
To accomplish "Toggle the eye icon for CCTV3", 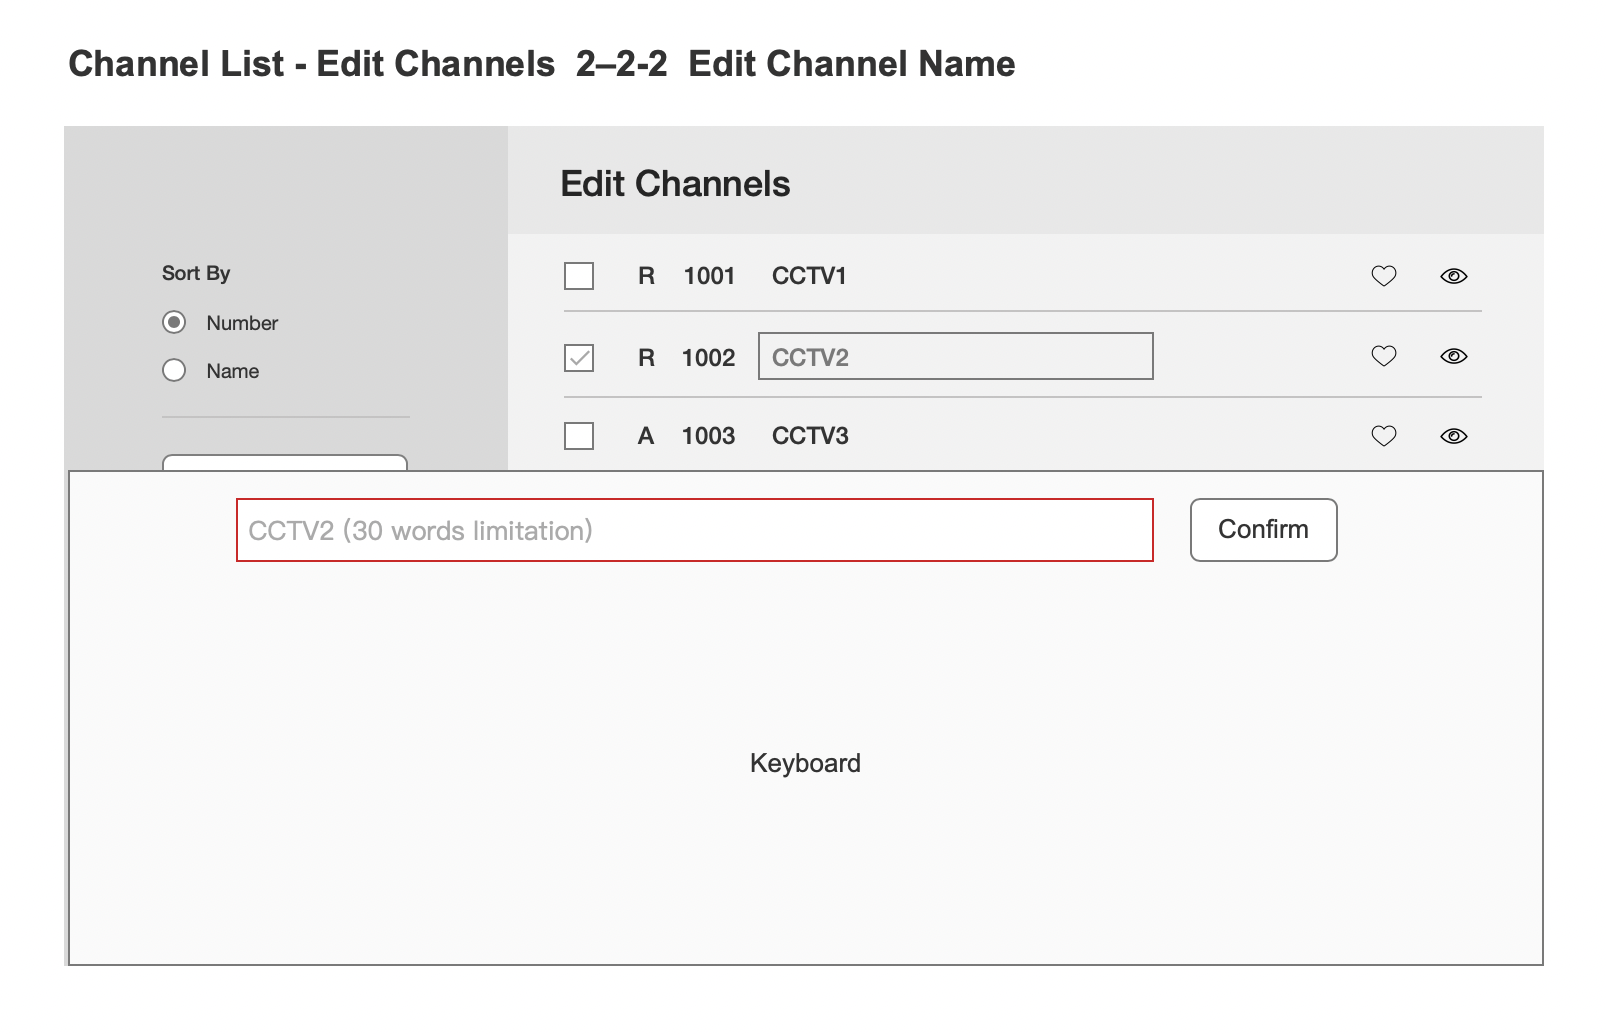I will pos(1453,436).
